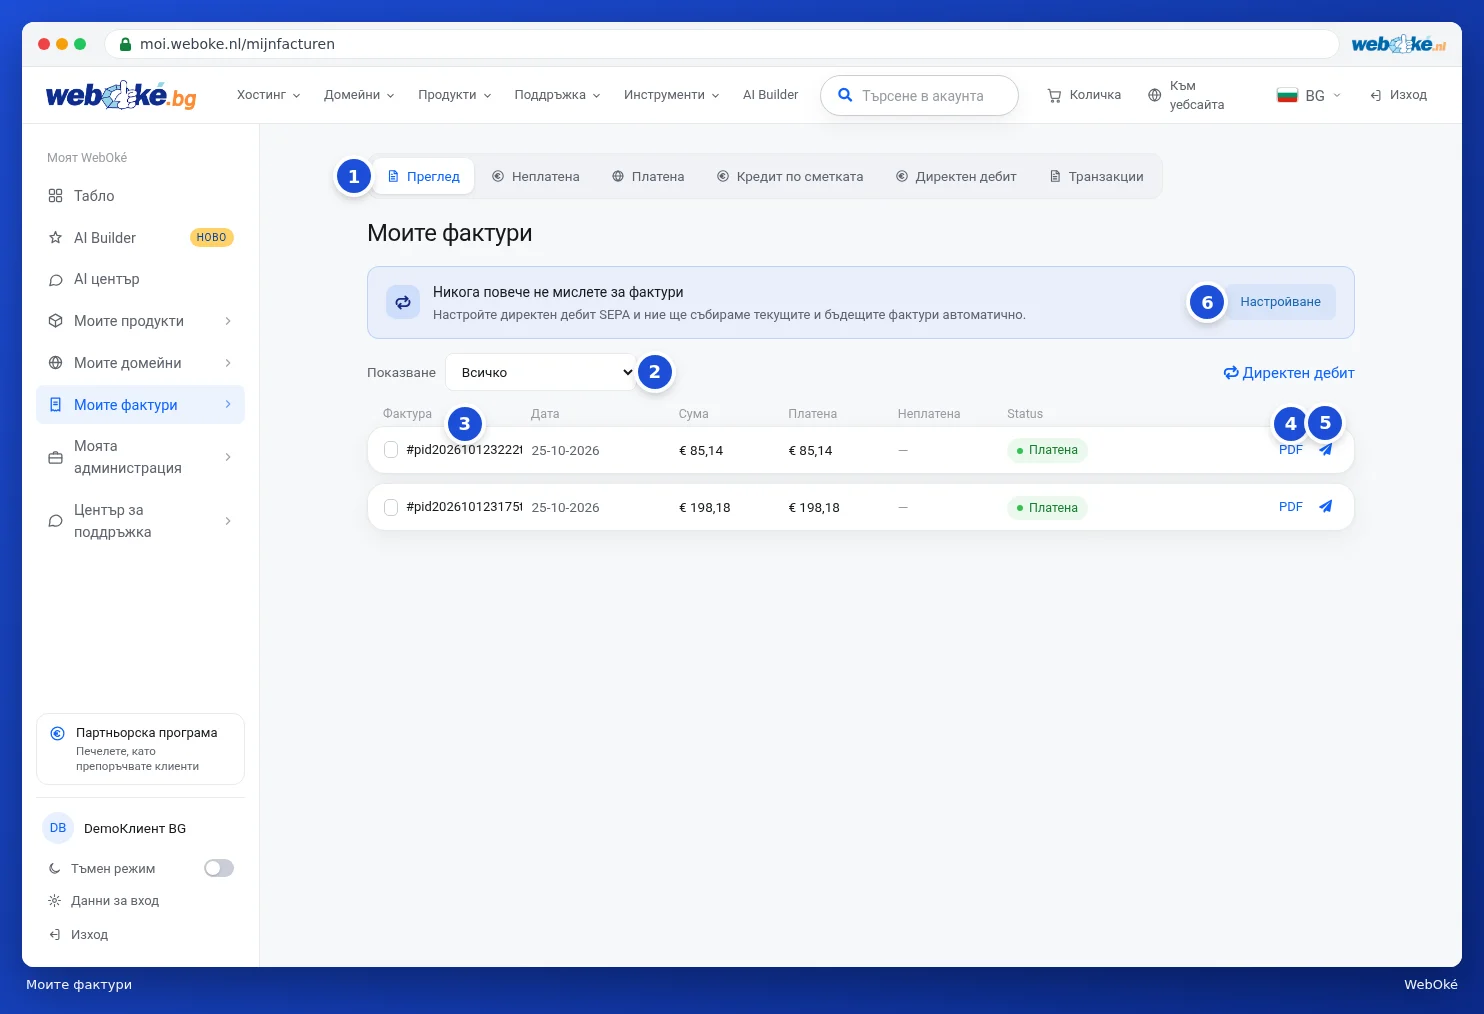The width and height of the screenshot is (1484, 1014).
Task: Open PDF link for the € 198,18 invoice
Action: pos(1291,507)
